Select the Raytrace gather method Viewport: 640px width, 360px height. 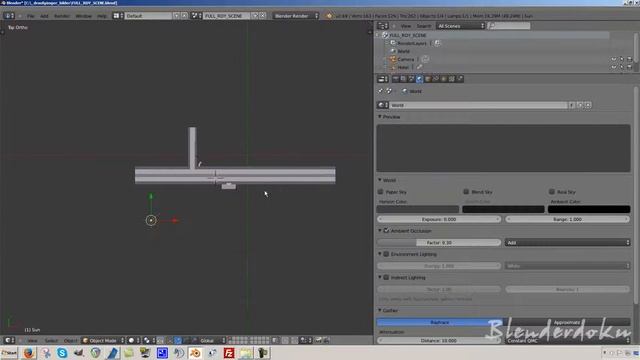[440, 322]
